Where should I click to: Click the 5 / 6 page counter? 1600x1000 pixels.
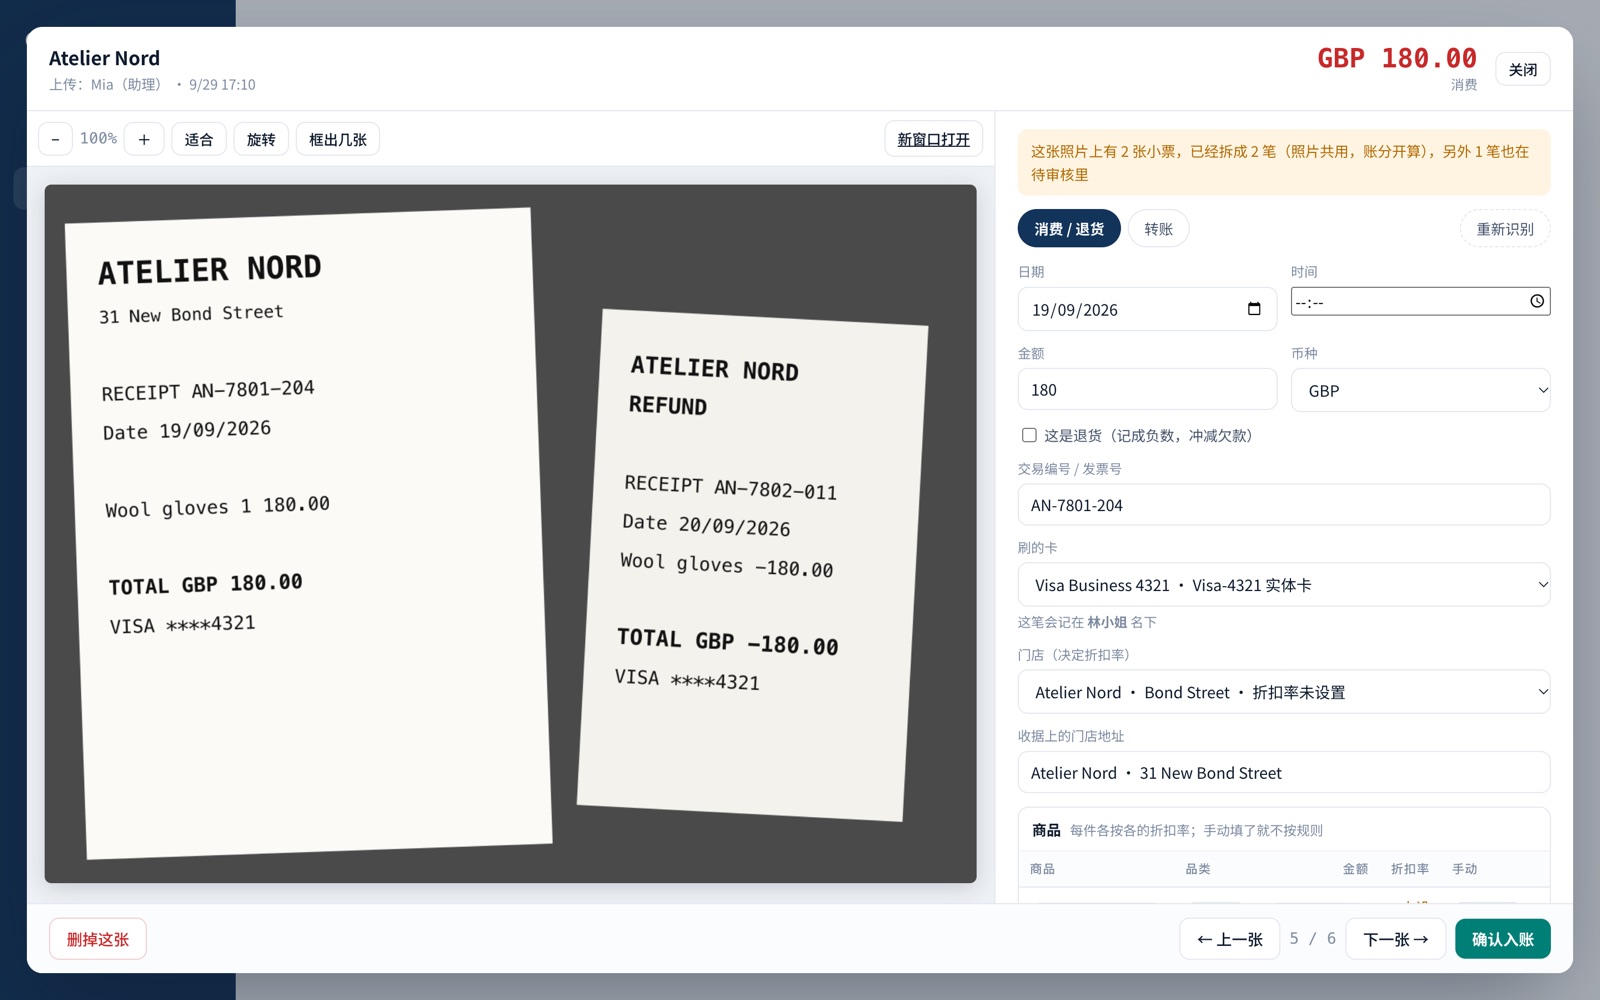click(1313, 938)
